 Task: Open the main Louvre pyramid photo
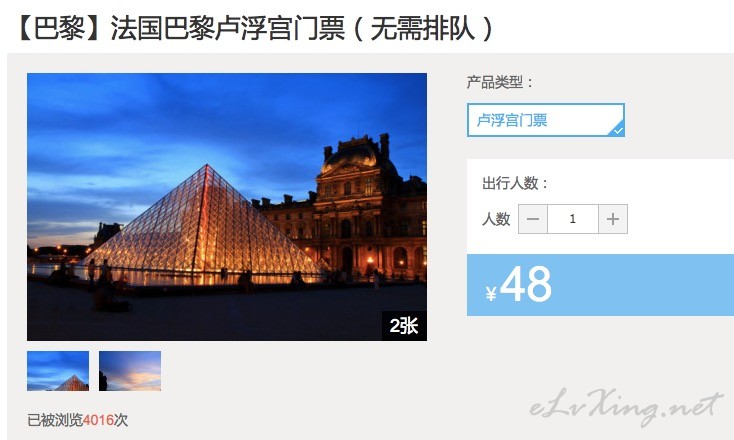[227, 206]
